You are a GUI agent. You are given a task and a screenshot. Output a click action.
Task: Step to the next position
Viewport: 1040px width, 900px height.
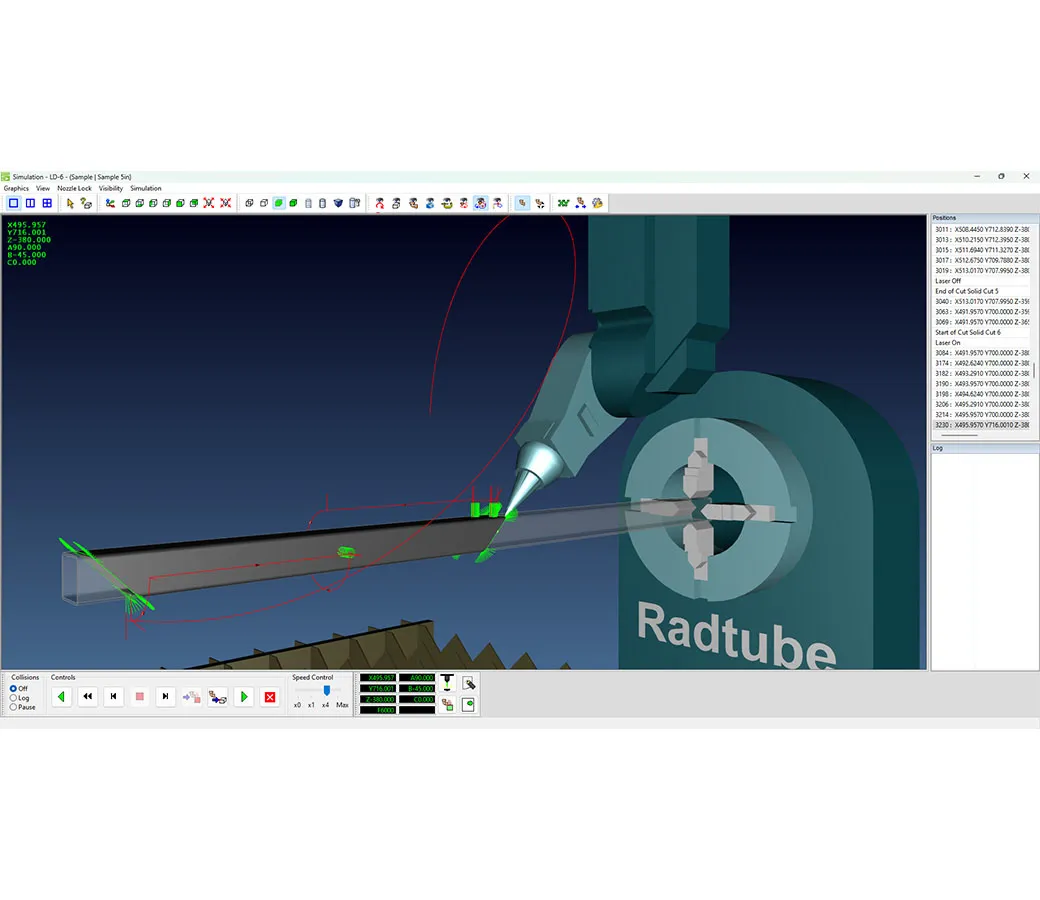[166, 697]
